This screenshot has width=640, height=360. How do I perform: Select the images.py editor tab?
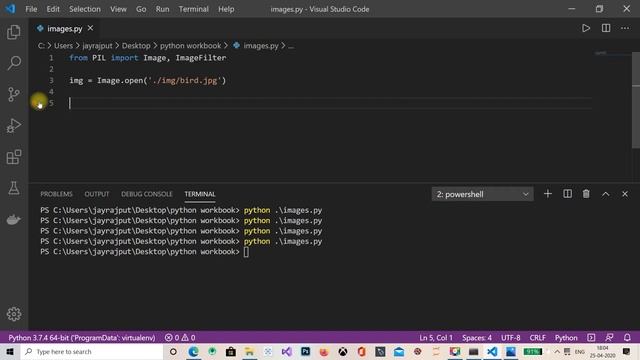[64, 29]
